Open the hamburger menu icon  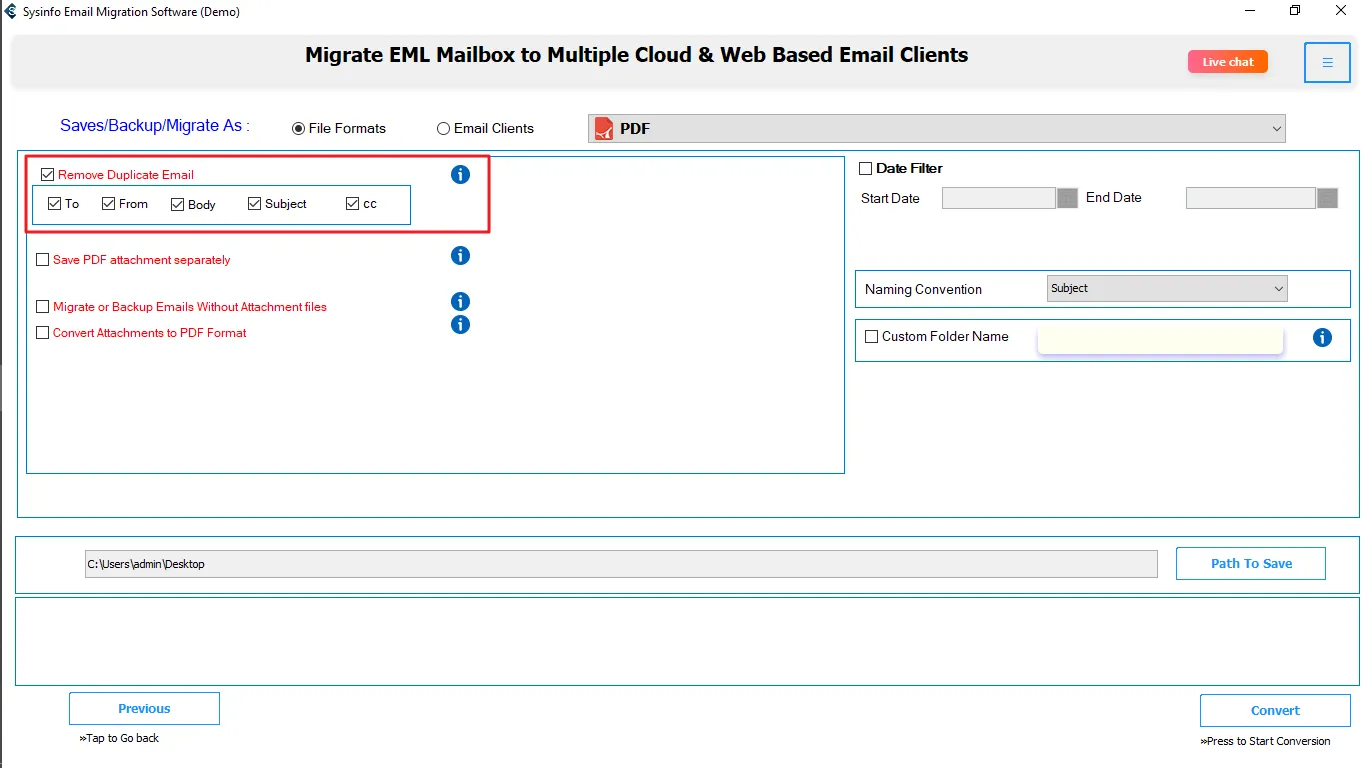[1327, 63]
